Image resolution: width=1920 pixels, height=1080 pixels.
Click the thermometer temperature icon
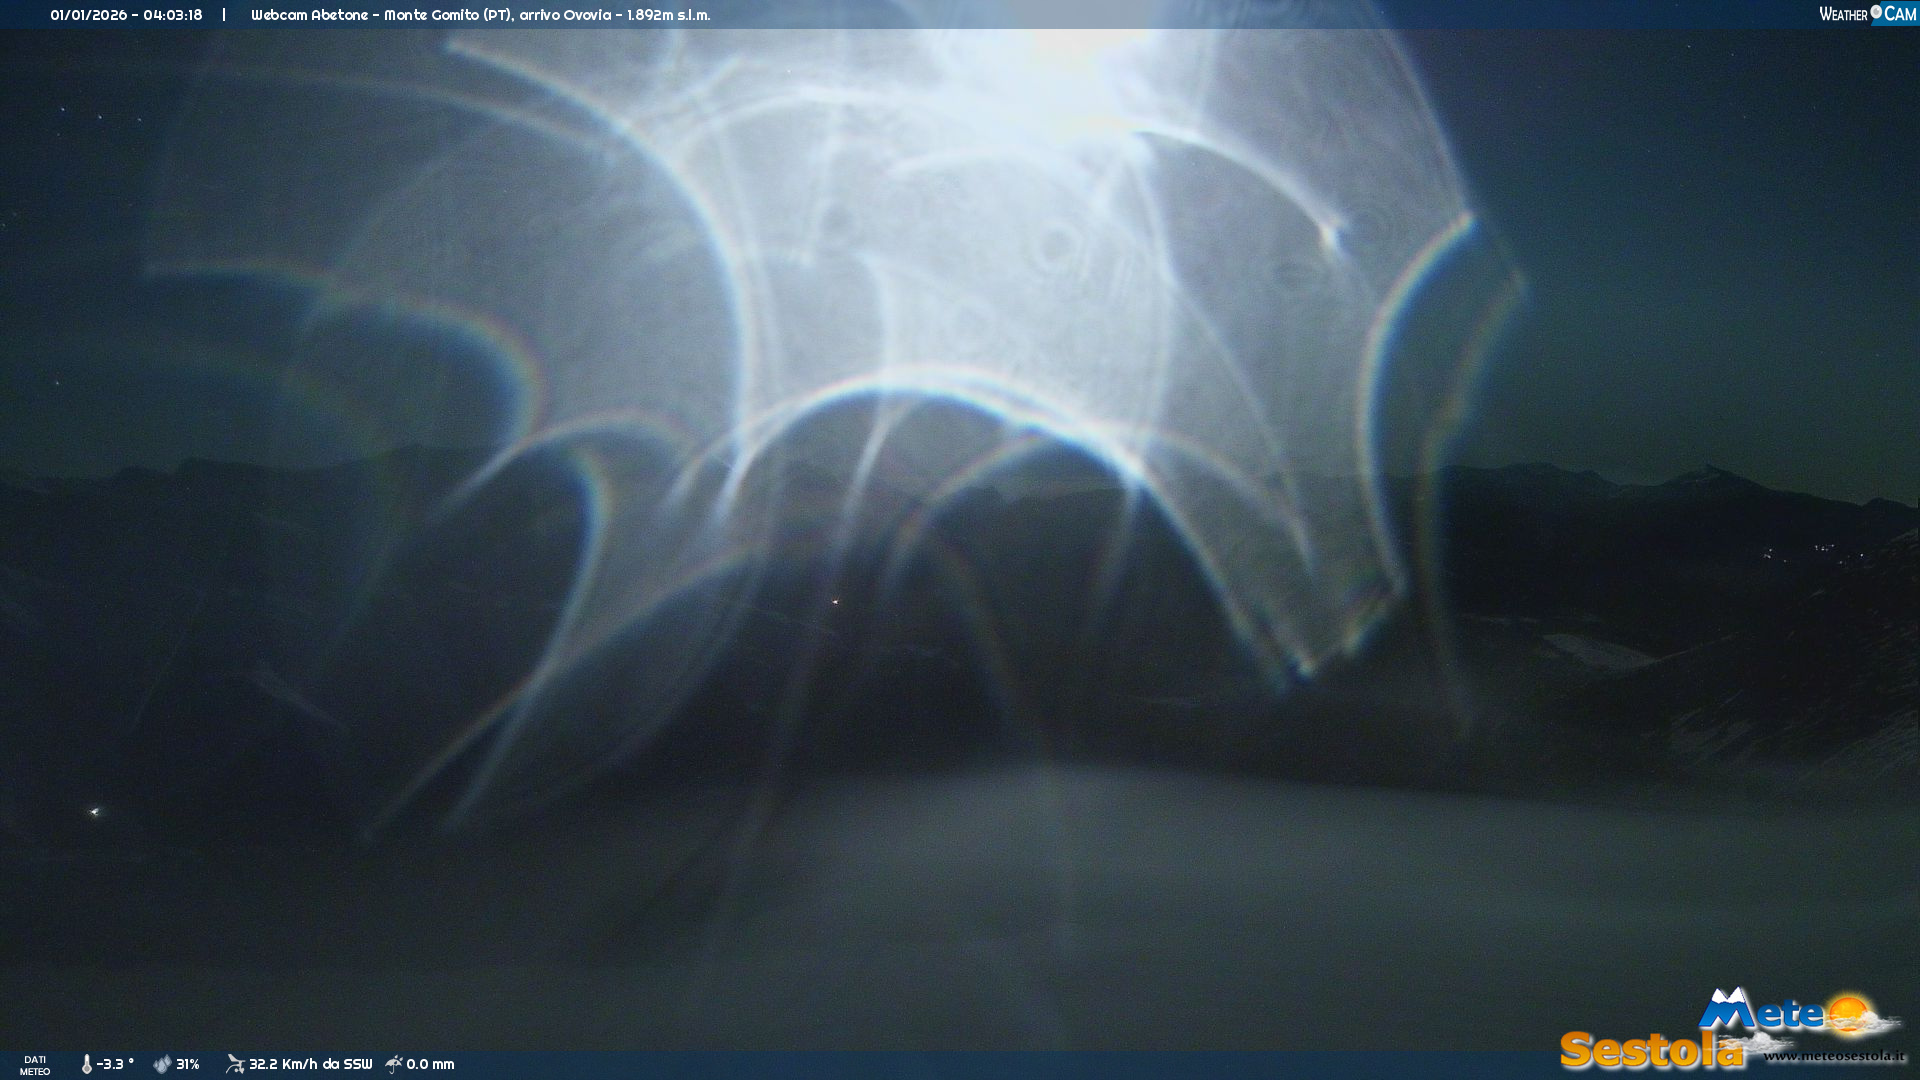coord(87,1065)
